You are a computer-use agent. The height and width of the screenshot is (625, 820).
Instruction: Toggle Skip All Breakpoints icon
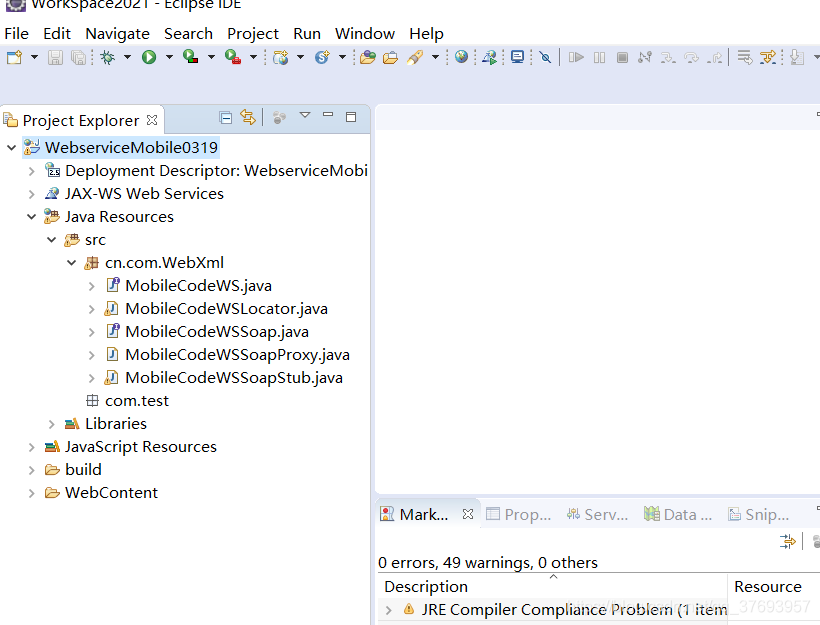click(545, 57)
